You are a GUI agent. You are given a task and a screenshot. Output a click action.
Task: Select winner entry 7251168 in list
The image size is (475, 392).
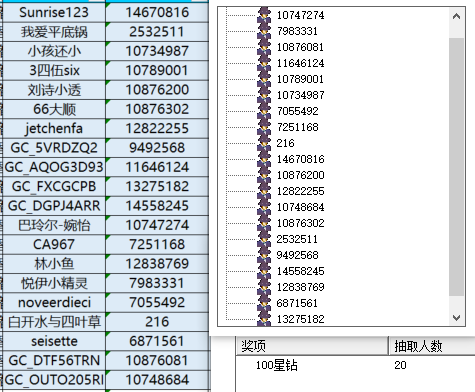(x=297, y=127)
